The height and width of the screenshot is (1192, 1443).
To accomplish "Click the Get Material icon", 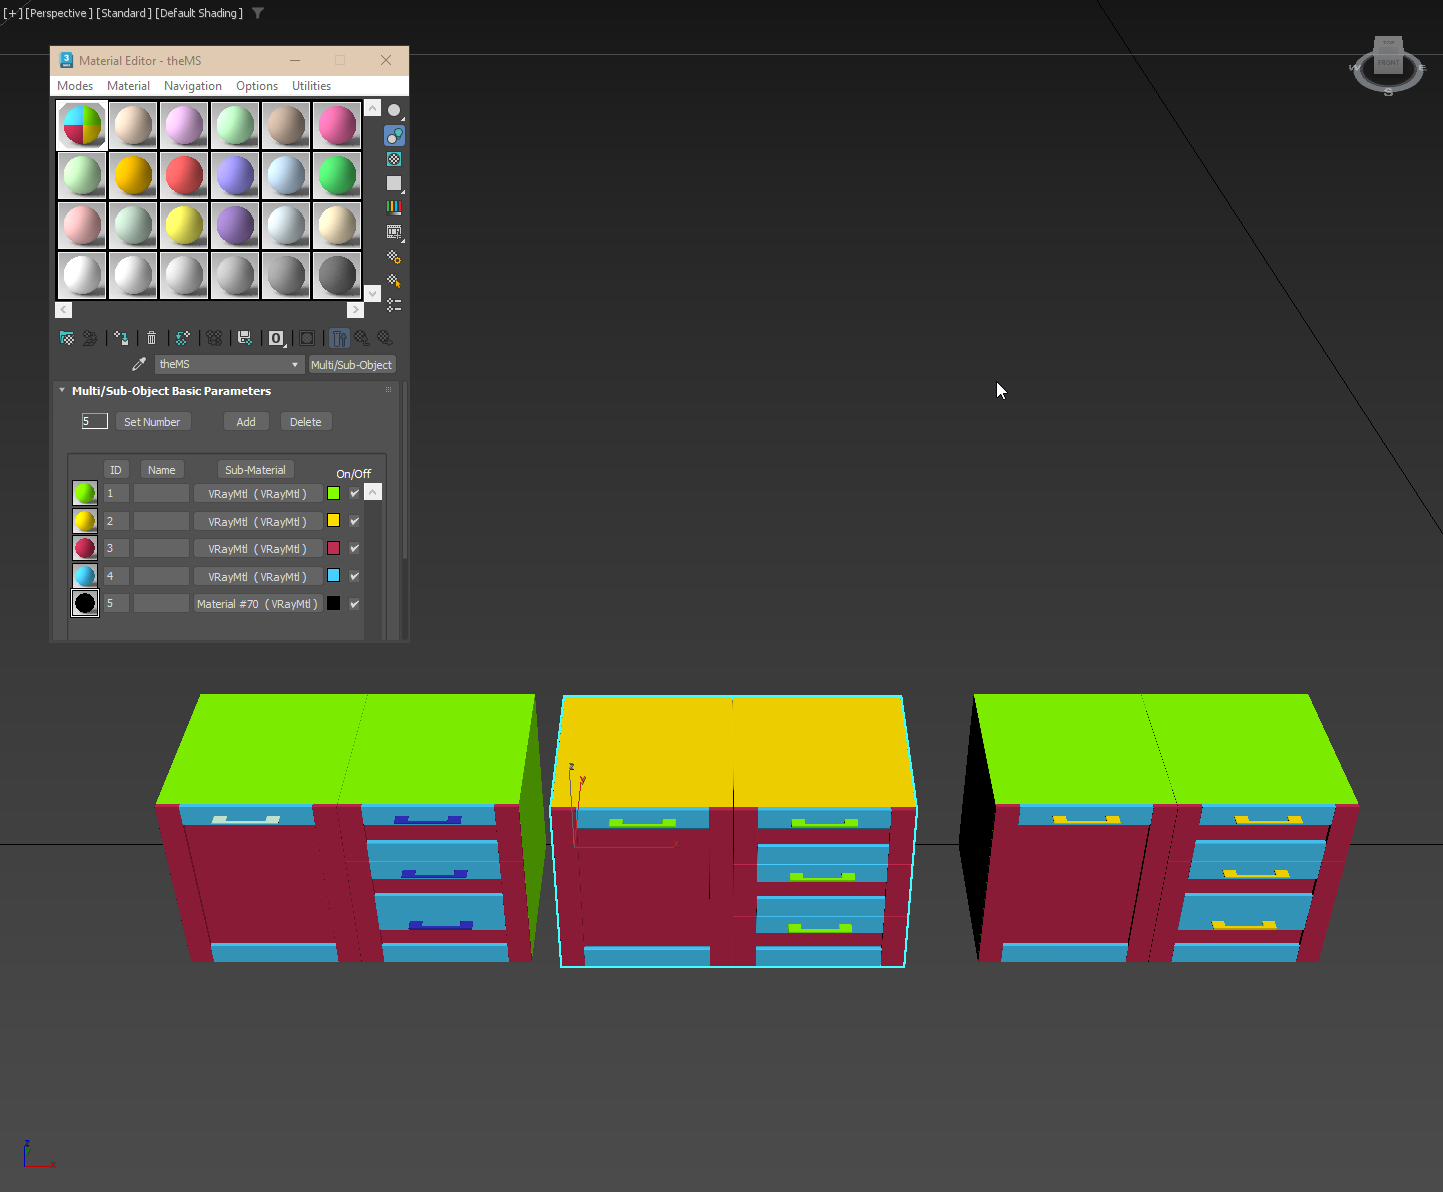I will click(67, 338).
